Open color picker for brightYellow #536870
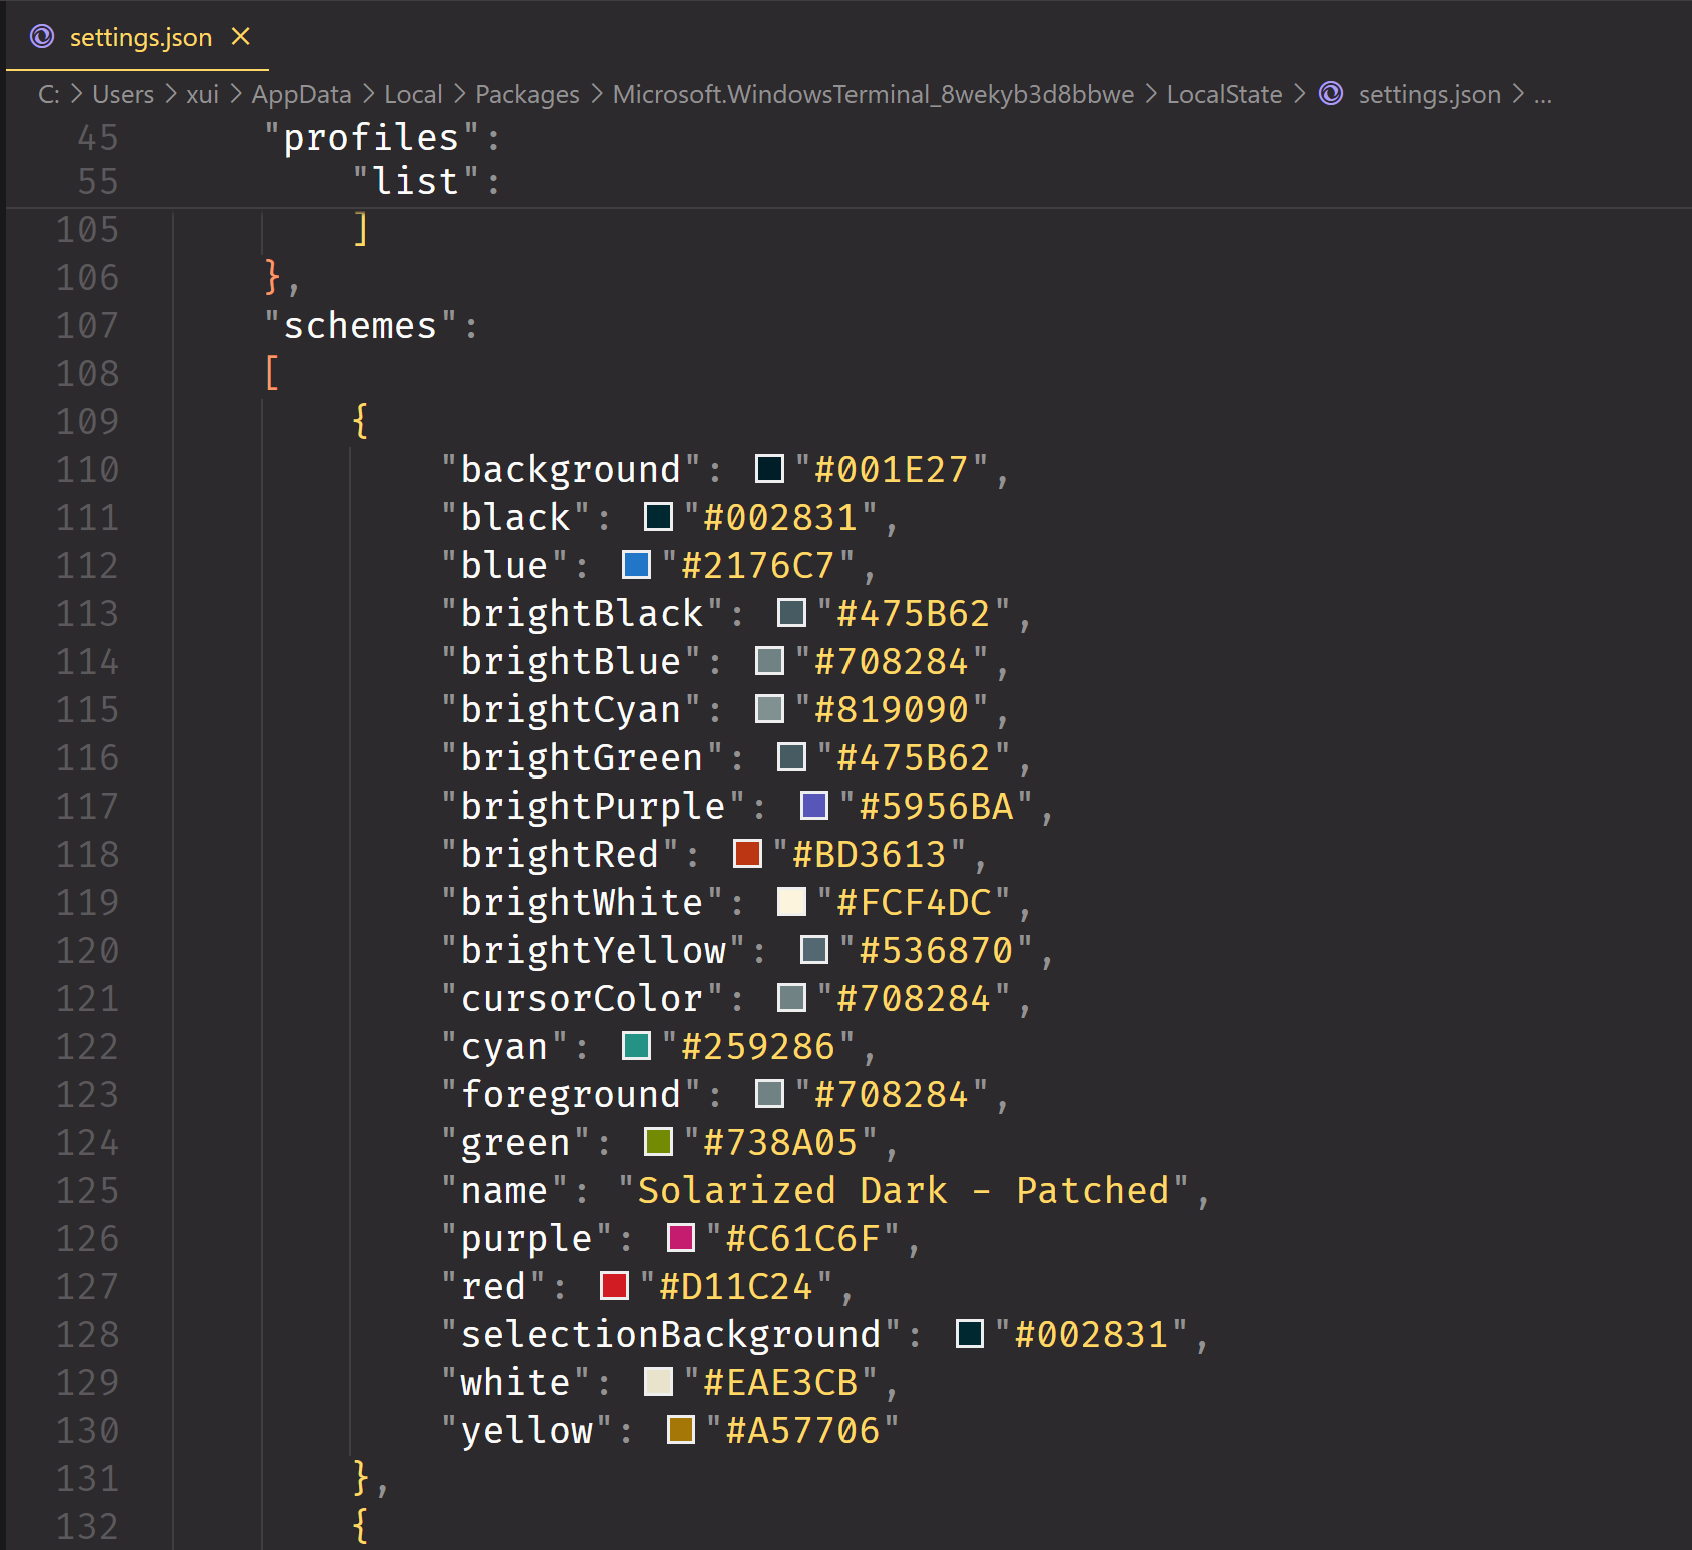This screenshot has width=1692, height=1550. (x=814, y=950)
